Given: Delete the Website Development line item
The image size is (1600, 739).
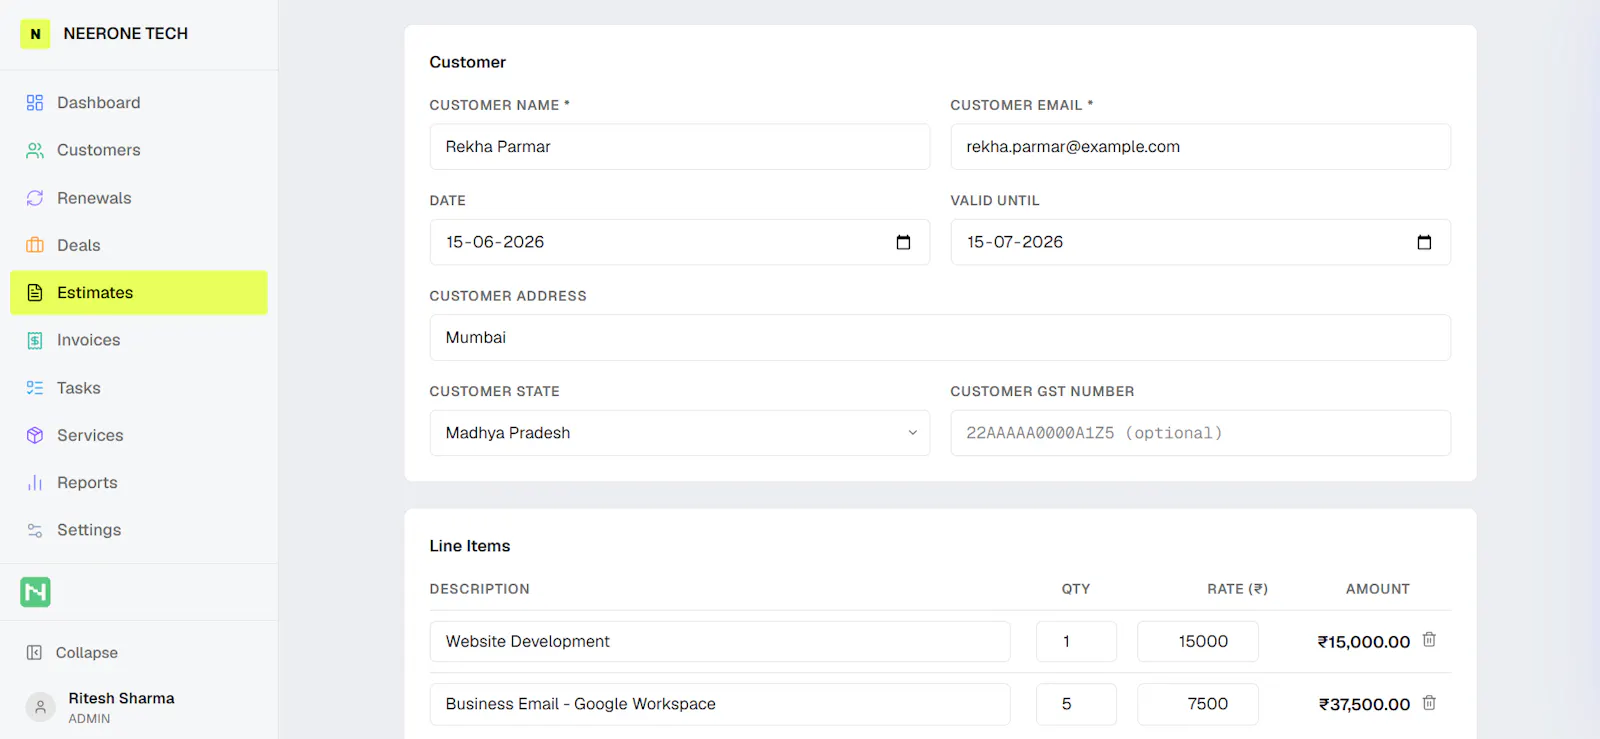Looking at the screenshot, I should [1429, 640].
